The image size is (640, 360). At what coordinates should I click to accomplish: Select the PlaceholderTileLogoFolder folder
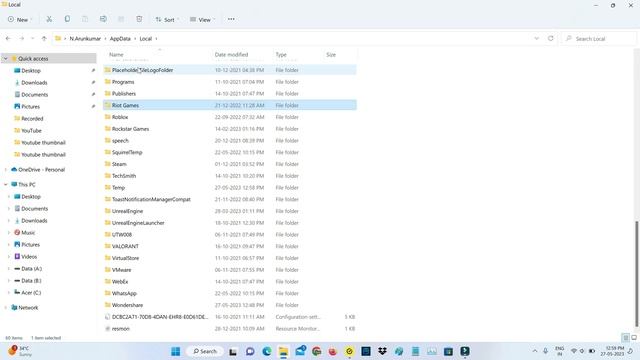click(230, 70)
